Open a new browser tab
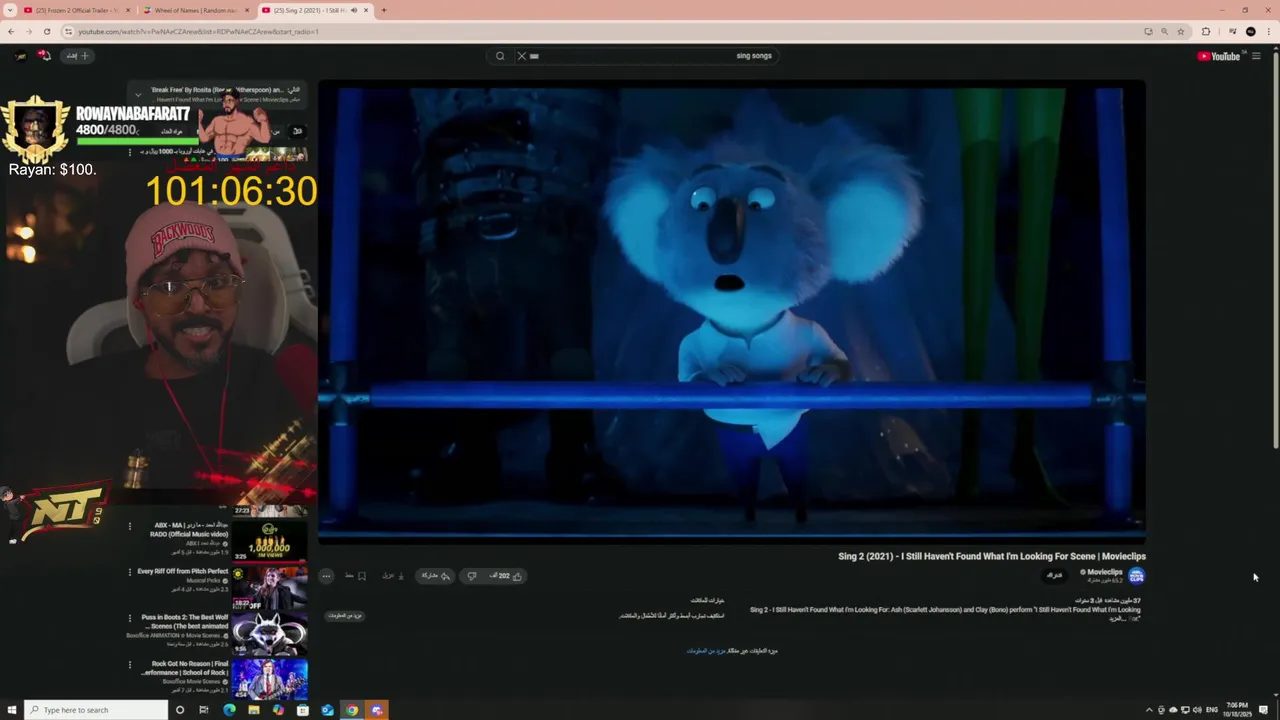The height and width of the screenshot is (720, 1280). coord(384,10)
